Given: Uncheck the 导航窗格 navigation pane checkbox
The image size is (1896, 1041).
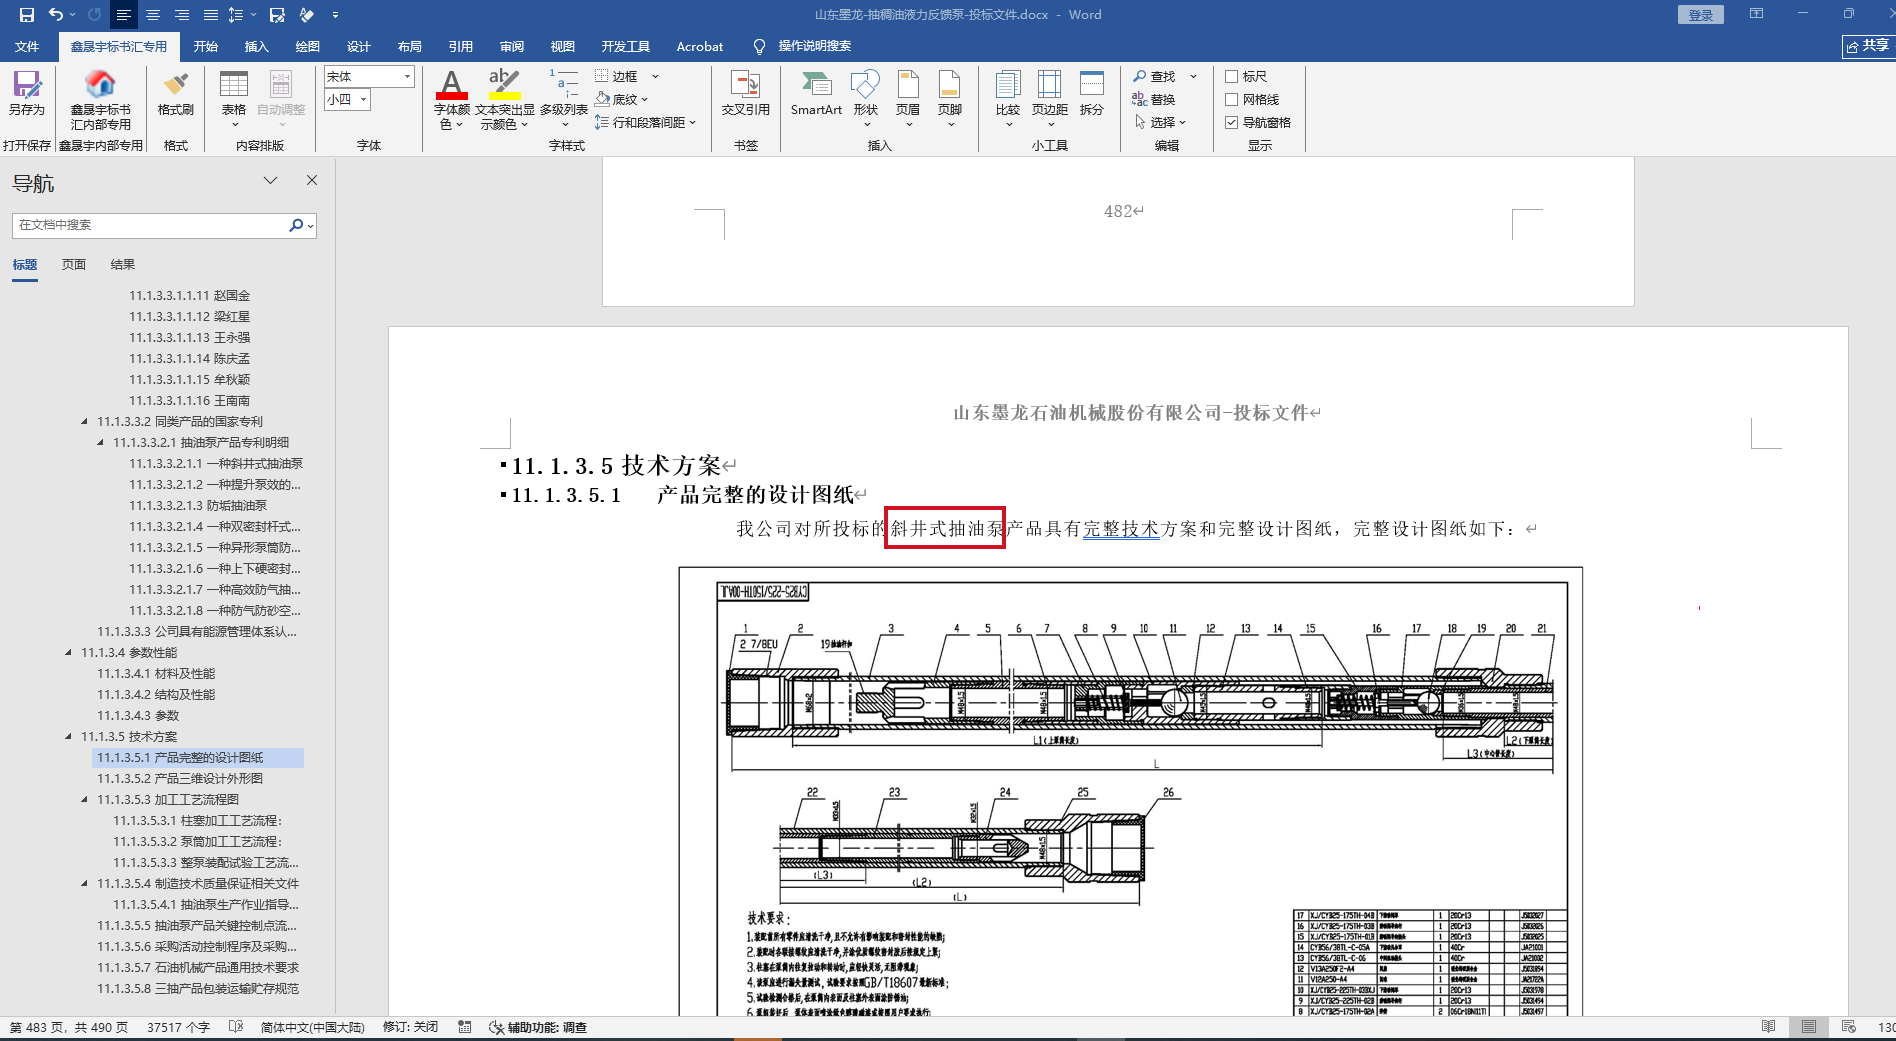Looking at the screenshot, I should (1232, 122).
